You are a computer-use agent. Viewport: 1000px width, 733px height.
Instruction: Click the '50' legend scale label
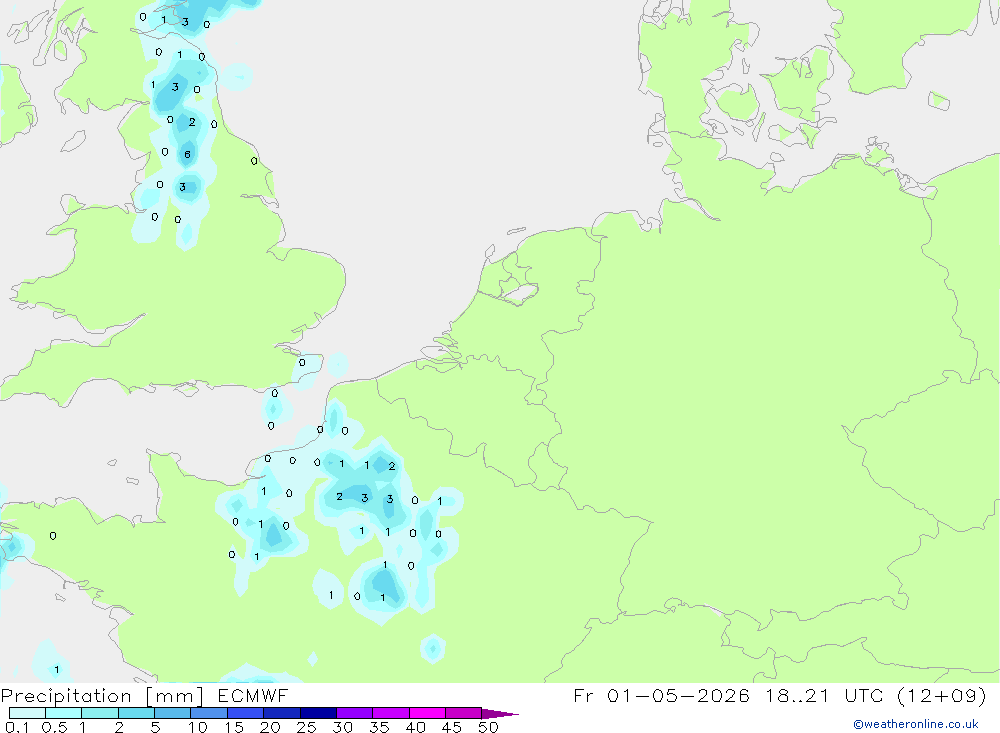click(x=489, y=727)
